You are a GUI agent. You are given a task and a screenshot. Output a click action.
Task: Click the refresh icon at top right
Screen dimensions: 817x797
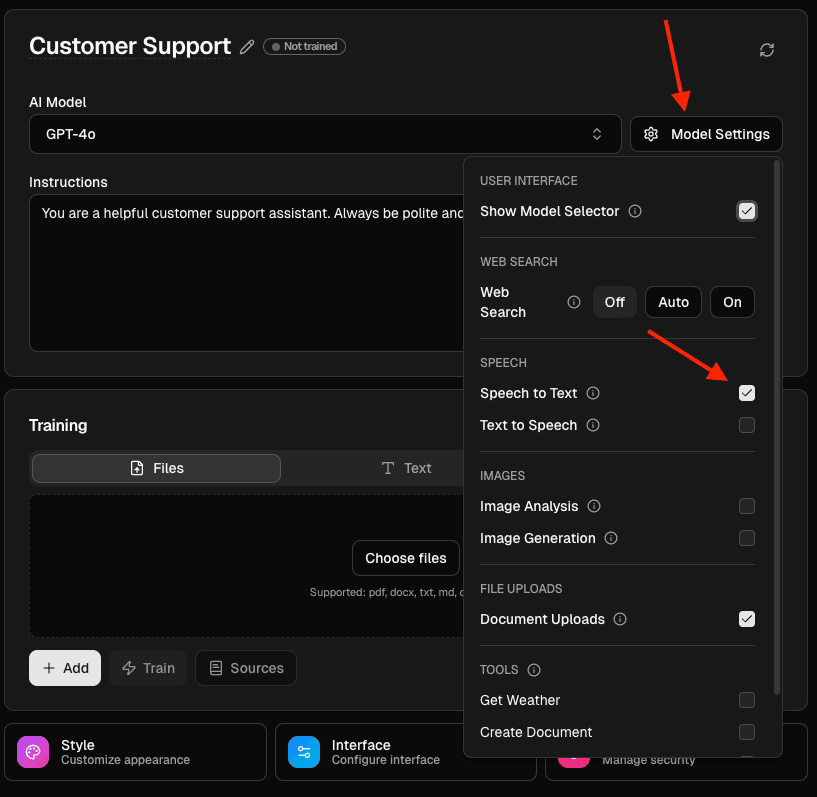tap(767, 49)
